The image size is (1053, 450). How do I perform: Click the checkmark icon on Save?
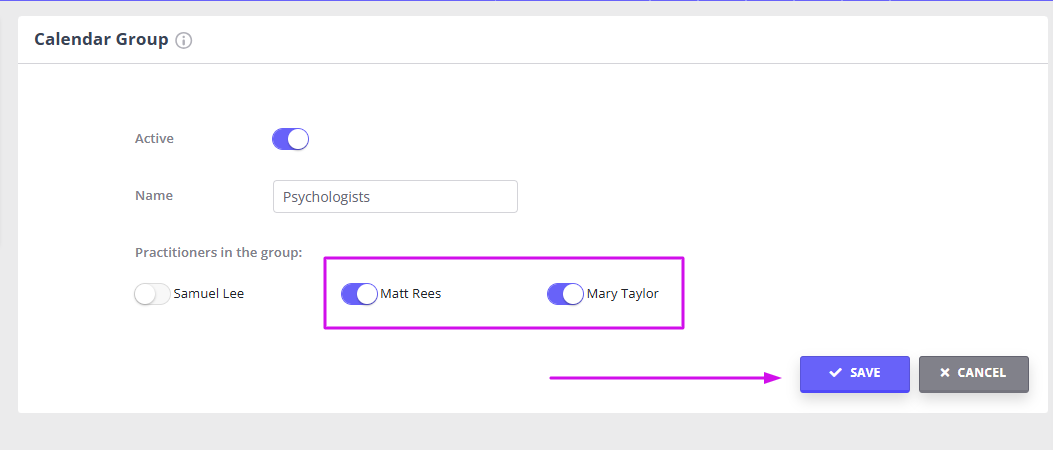[835, 373]
